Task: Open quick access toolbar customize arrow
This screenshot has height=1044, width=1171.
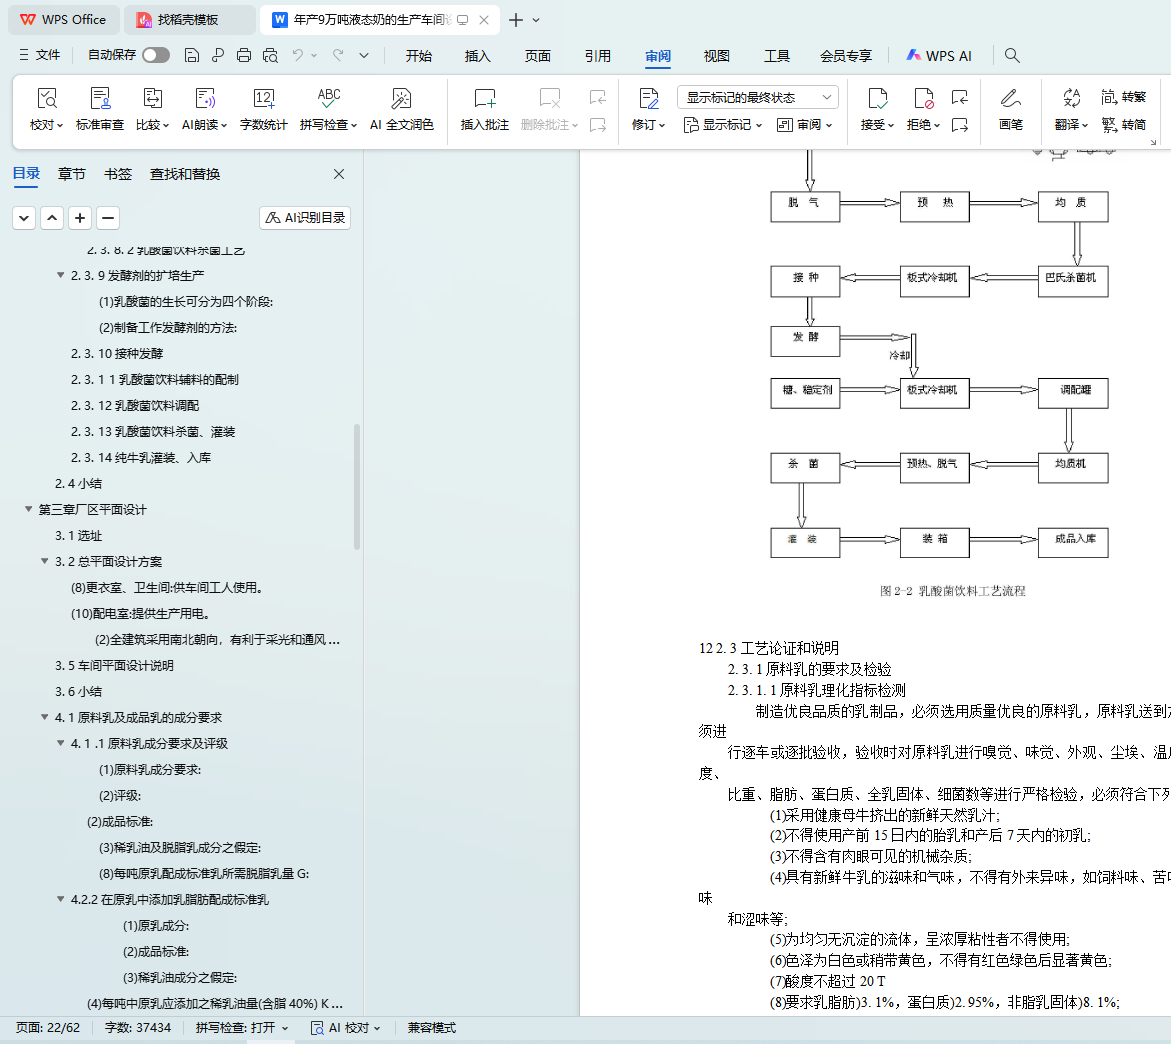Action: (364, 55)
